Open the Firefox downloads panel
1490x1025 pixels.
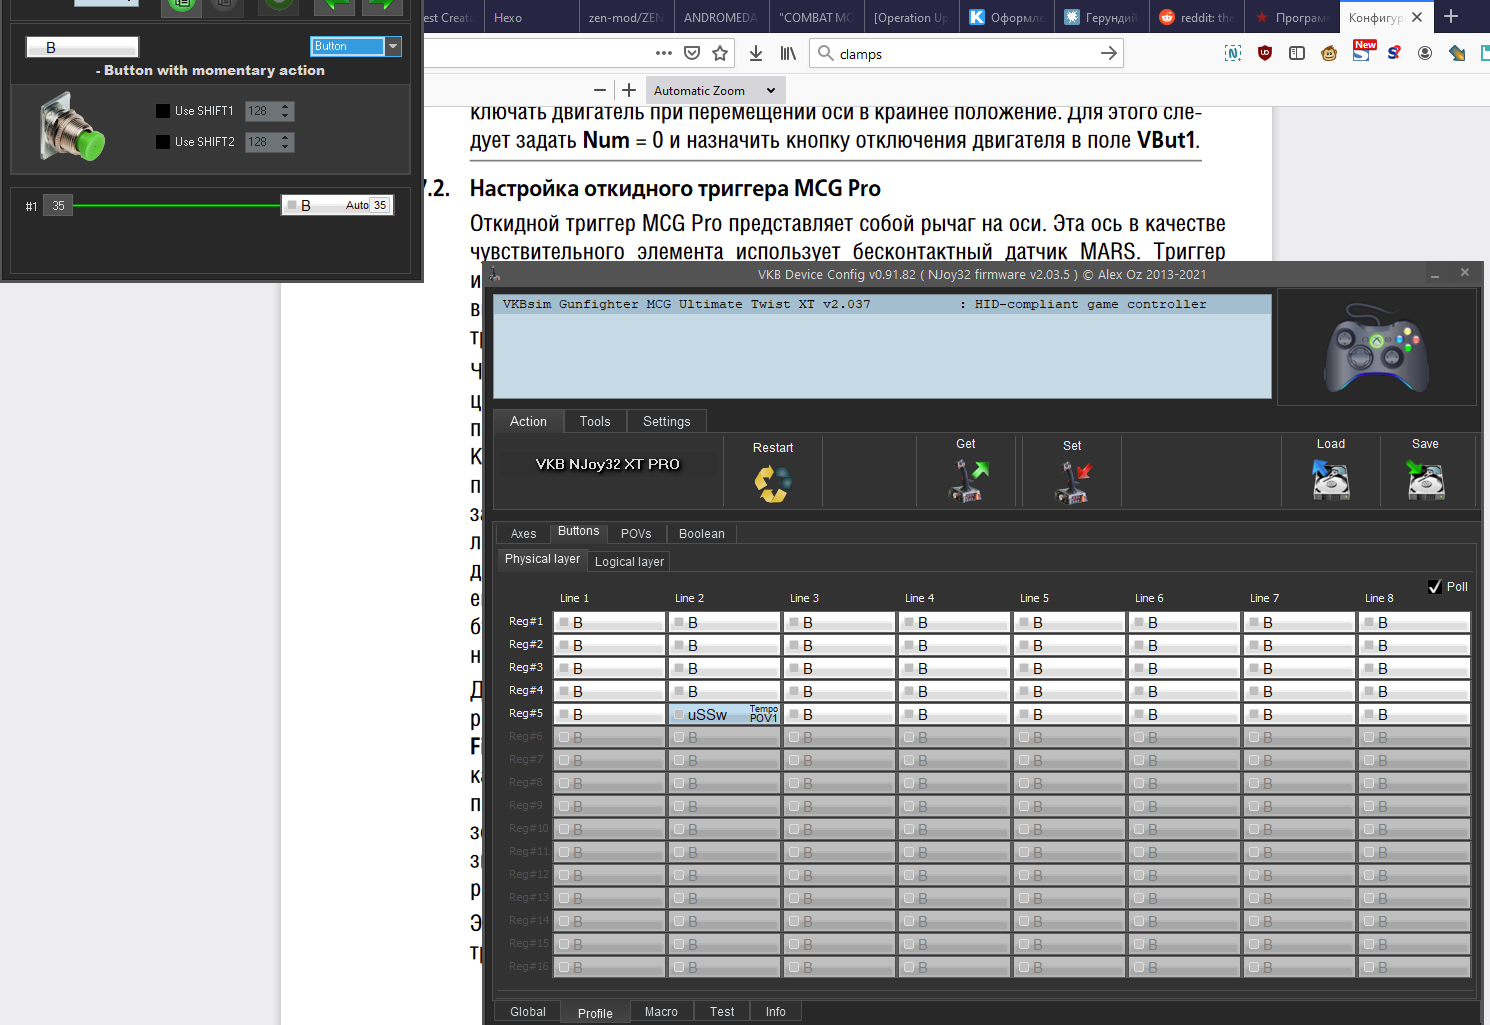[756, 53]
